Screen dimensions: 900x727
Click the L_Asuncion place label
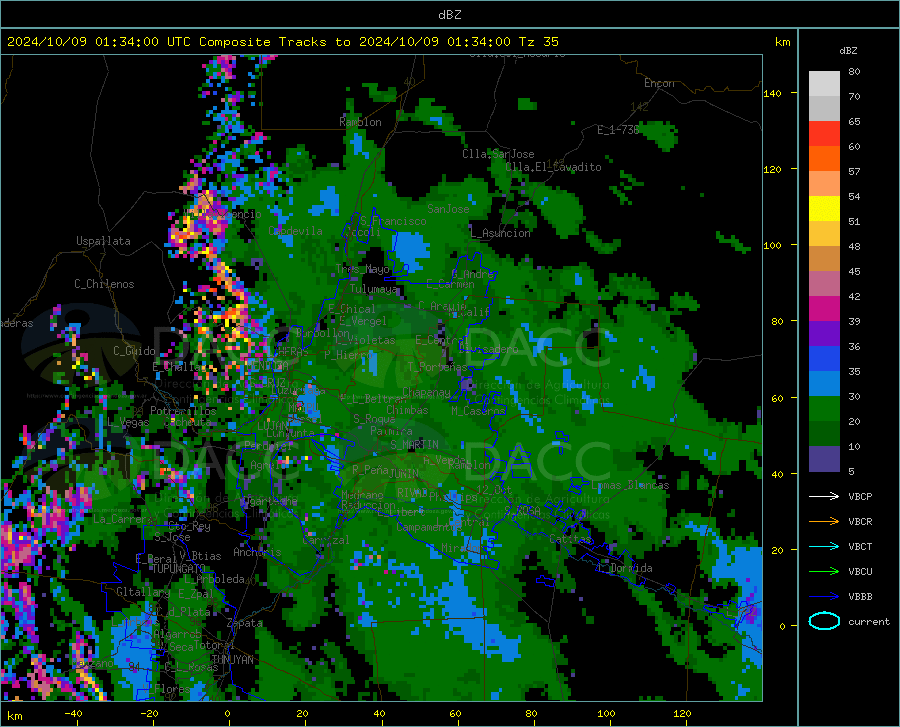(500, 233)
